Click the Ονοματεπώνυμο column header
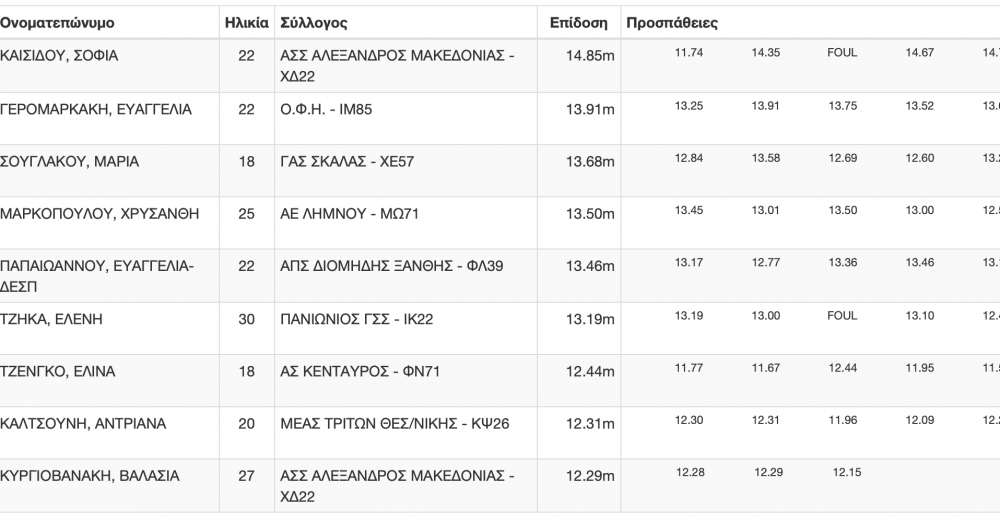The image size is (1000, 520). [x=57, y=23]
